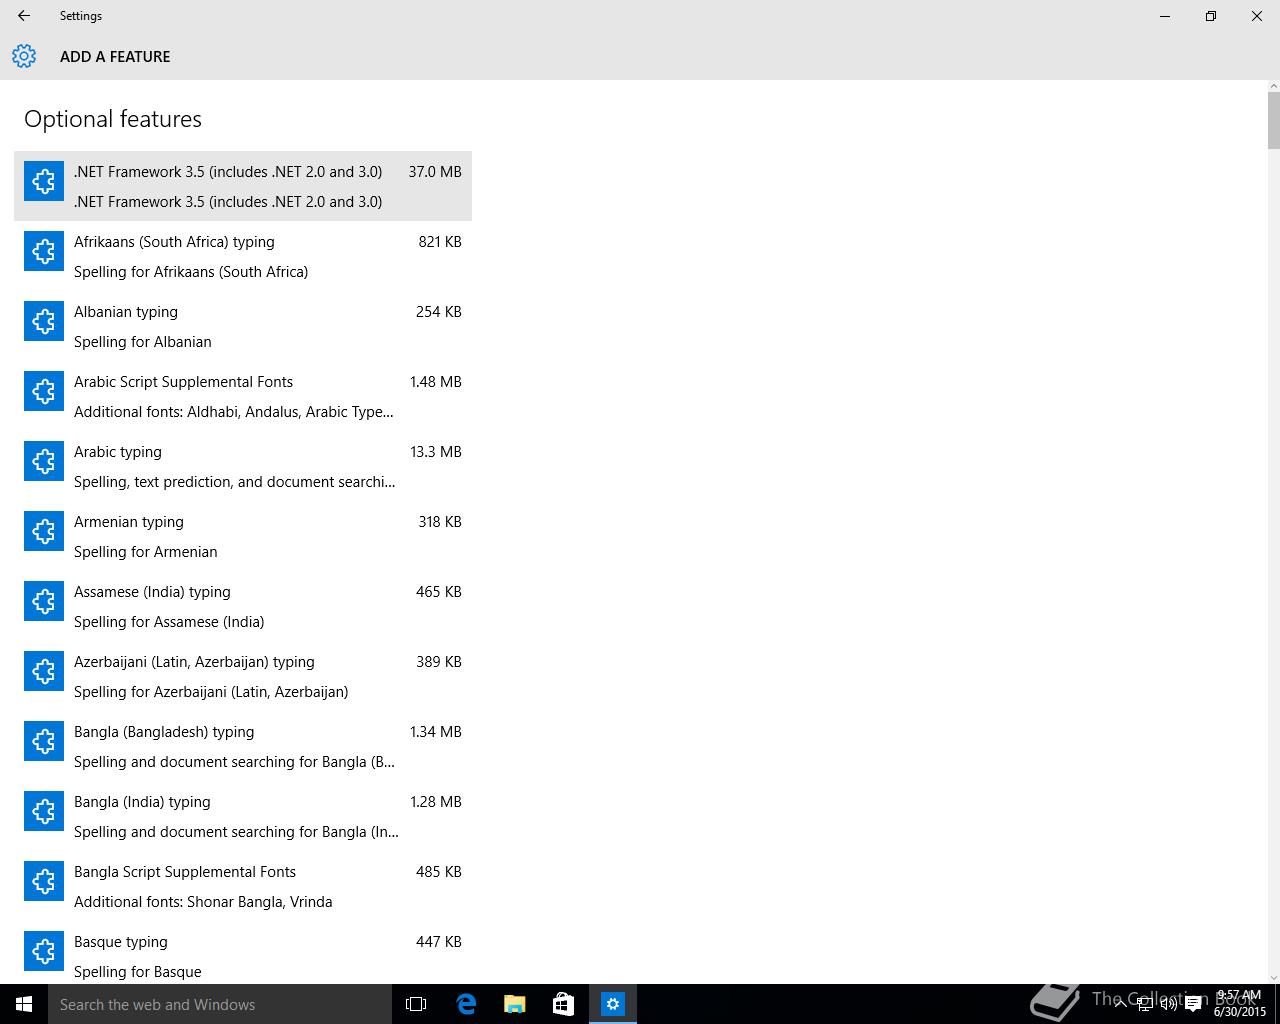Open the Windows Start menu
Image resolution: width=1280 pixels, height=1024 pixels.
pyautogui.click(x=24, y=1004)
